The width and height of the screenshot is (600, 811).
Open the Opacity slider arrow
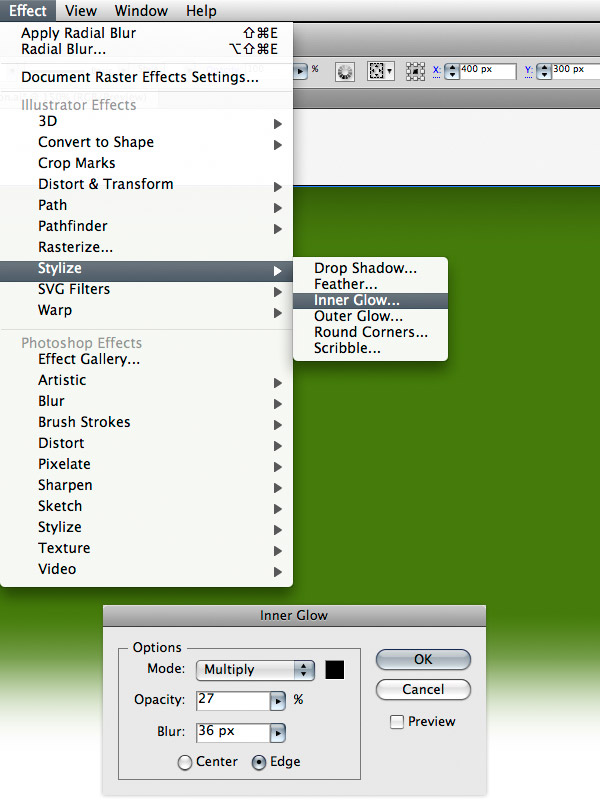click(278, 701)
